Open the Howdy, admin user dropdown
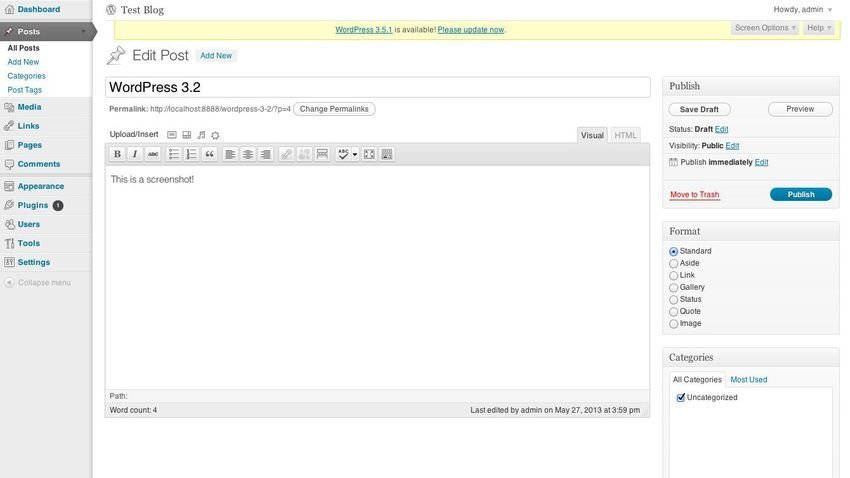 tap(803, 9)
